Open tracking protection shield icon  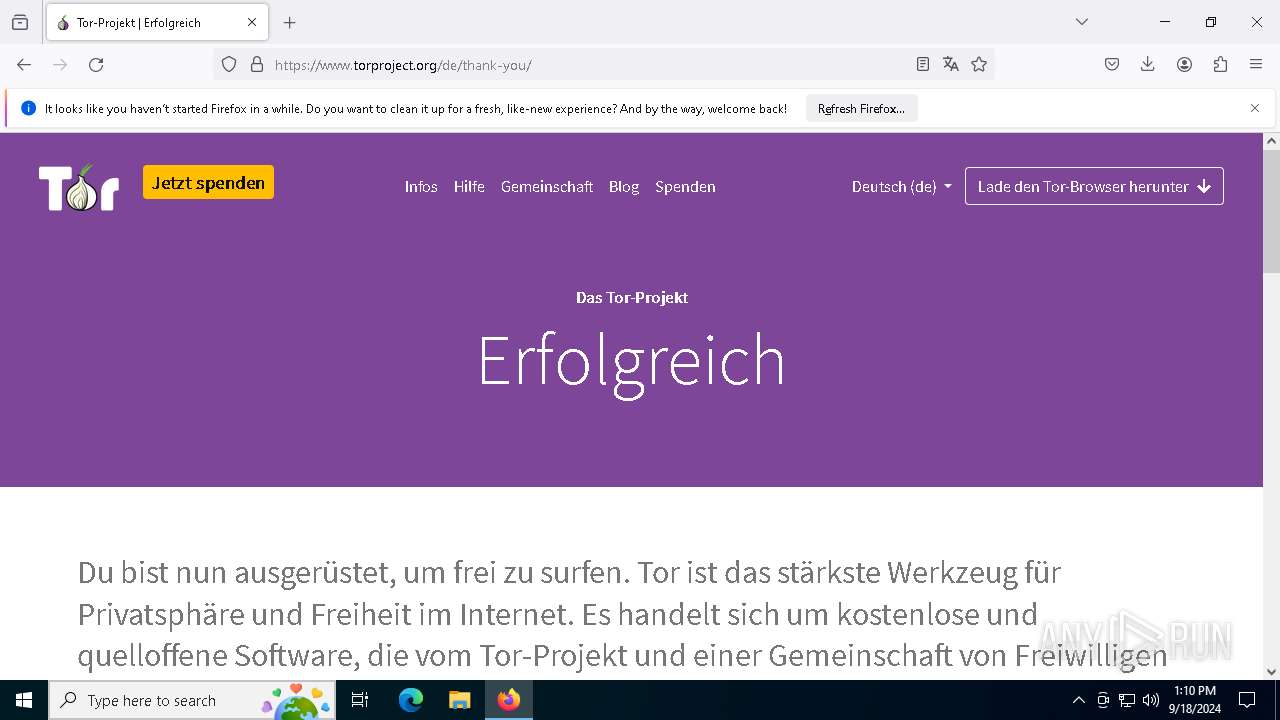[229, 65]
